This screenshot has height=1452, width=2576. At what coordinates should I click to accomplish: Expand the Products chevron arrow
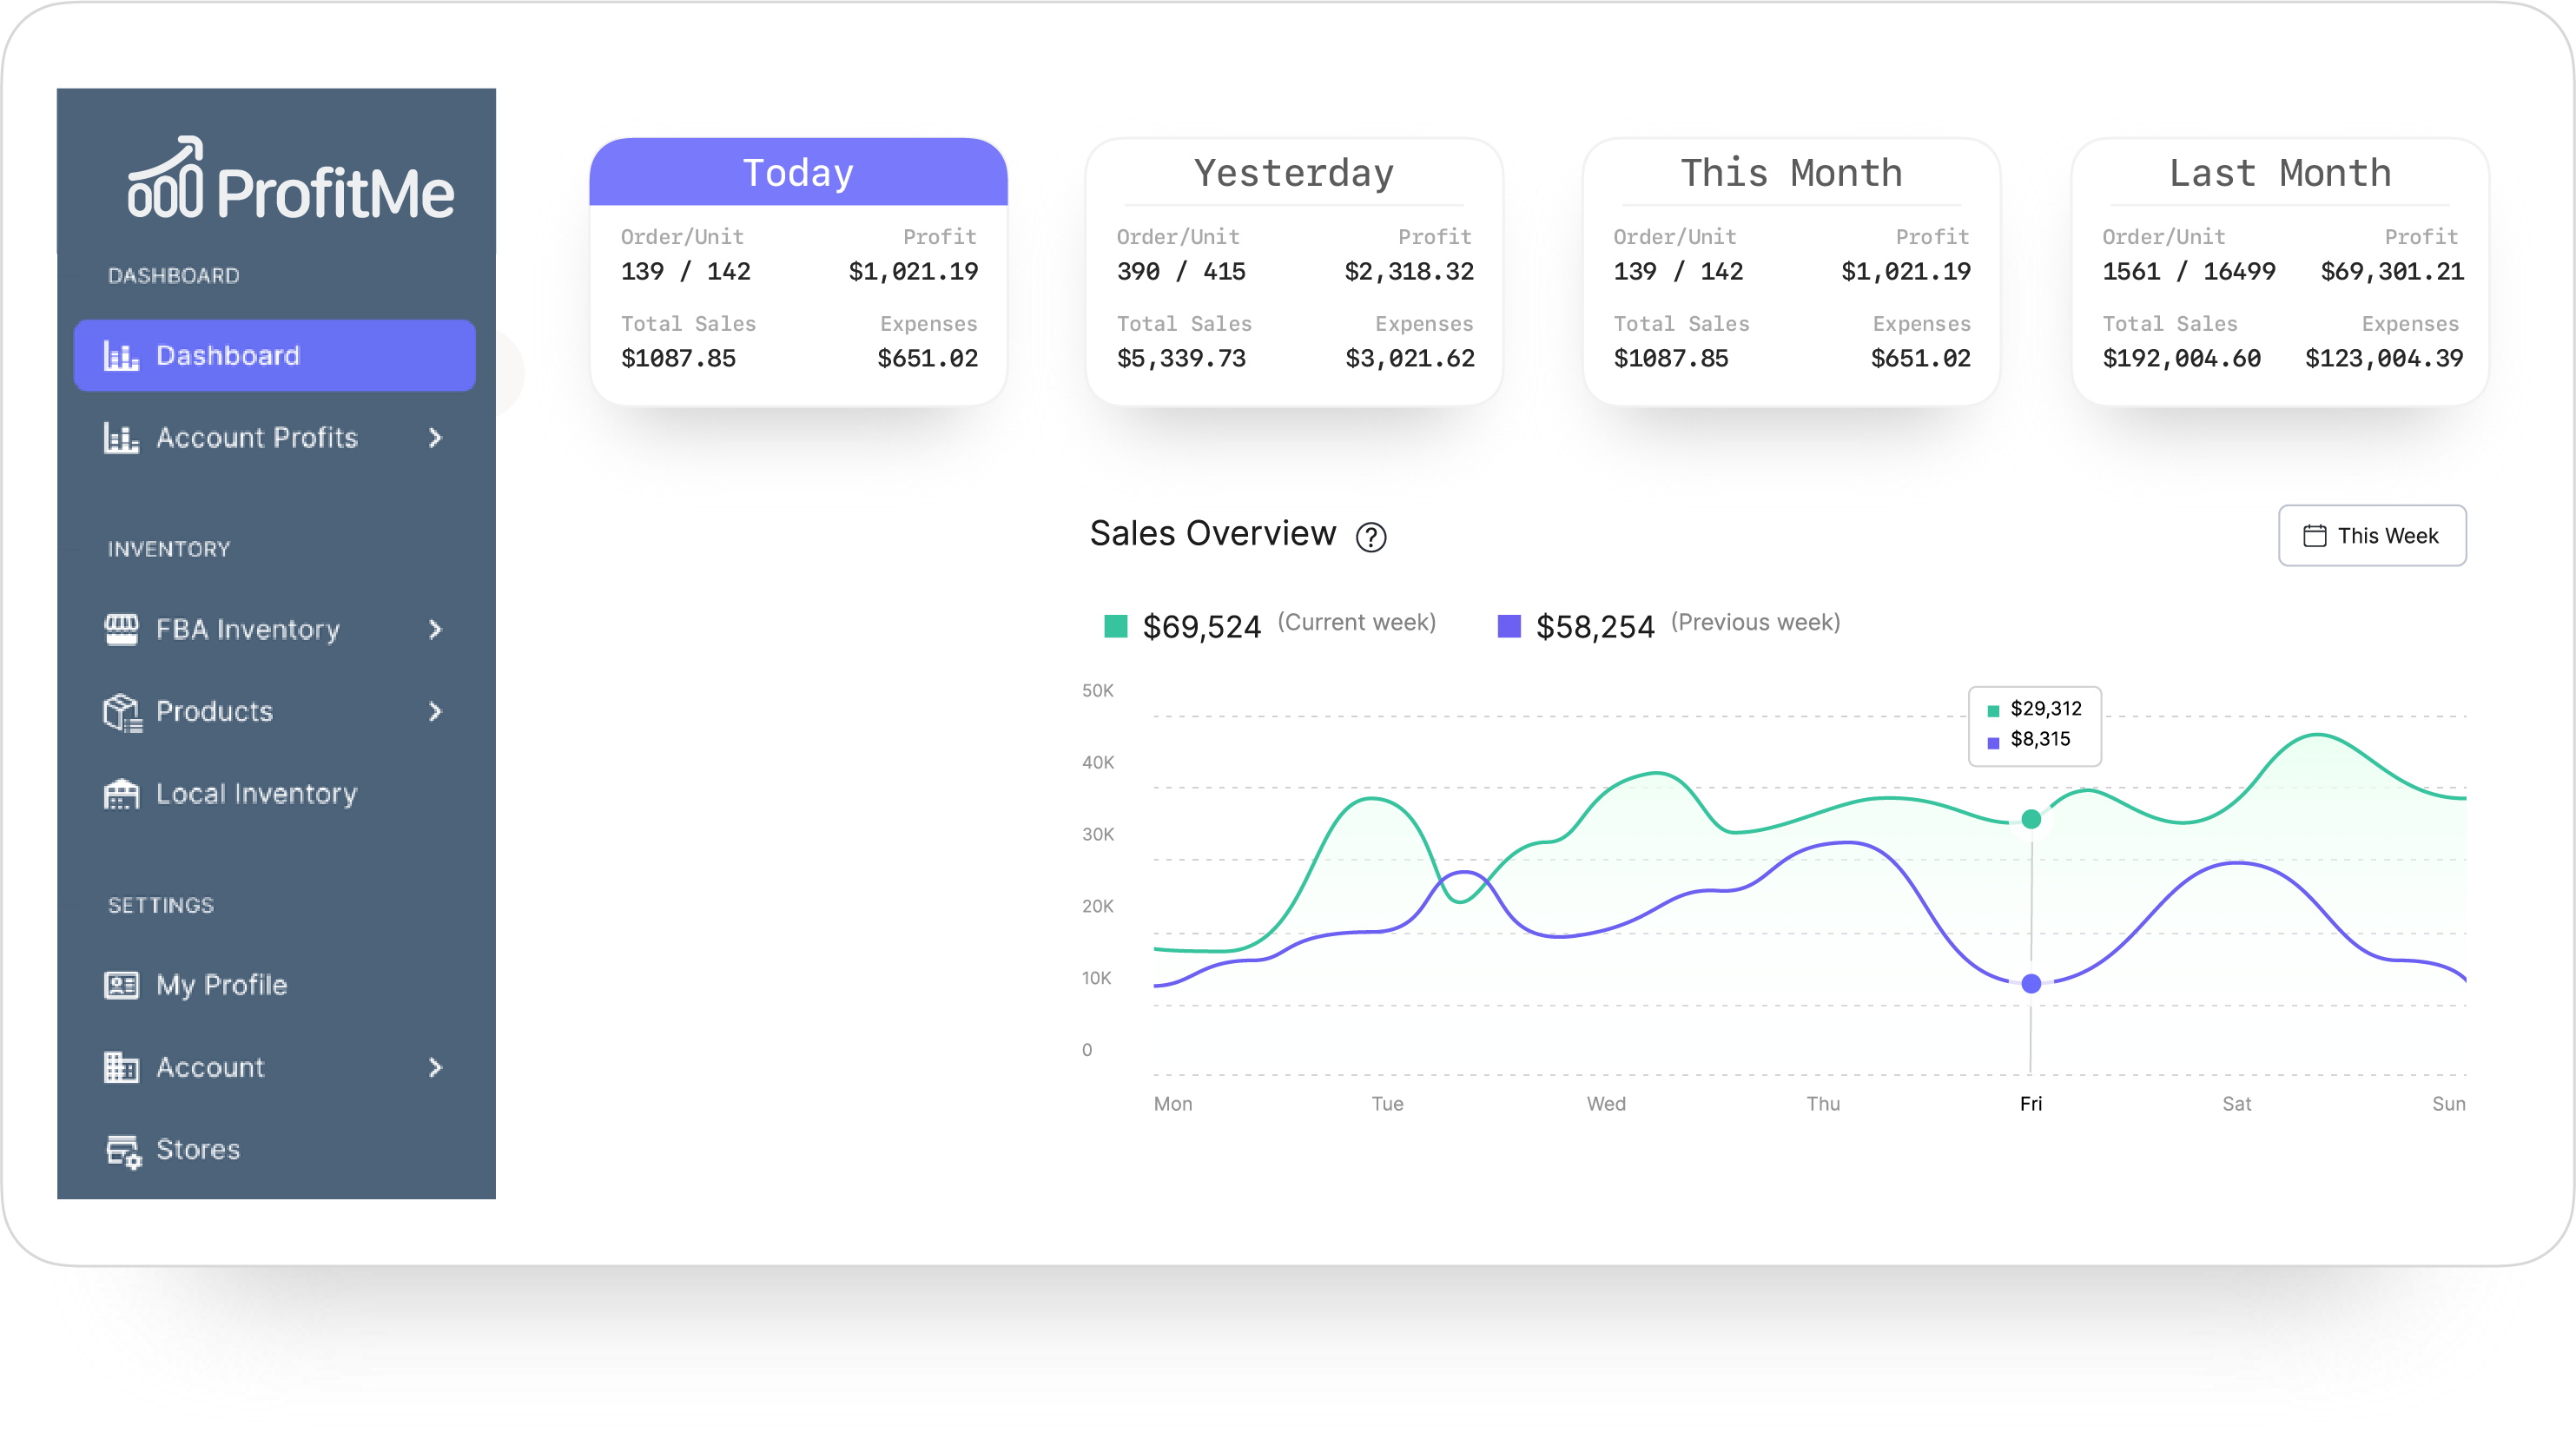click(x=435, y=711)
